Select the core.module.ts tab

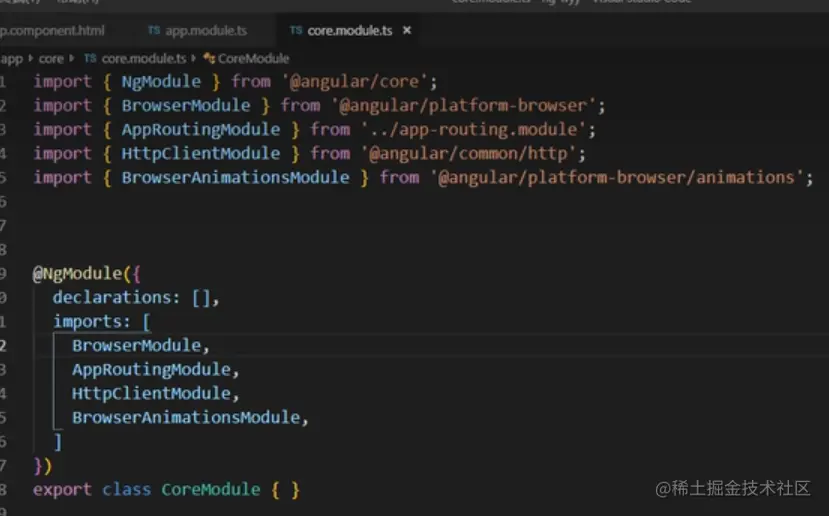[349, 31]
